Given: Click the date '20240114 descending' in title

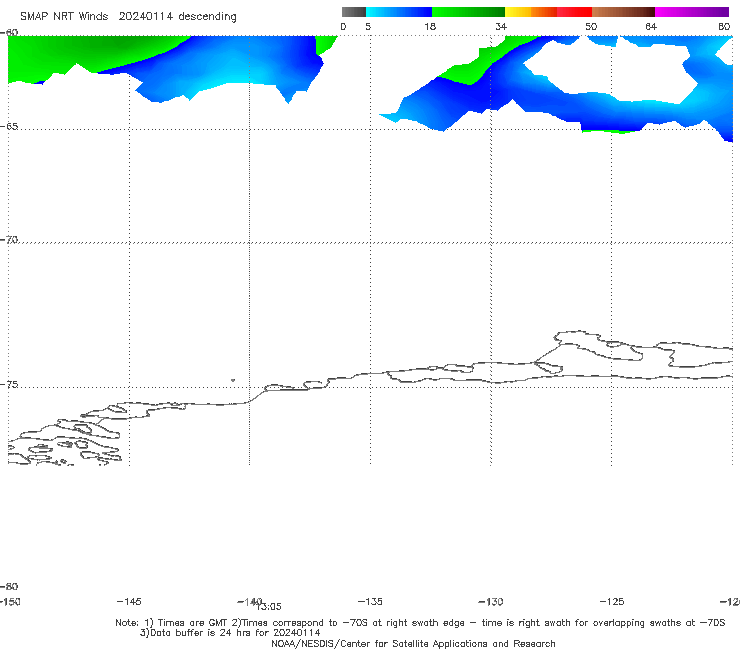Looking at the screenshot, I should (177, 17).
